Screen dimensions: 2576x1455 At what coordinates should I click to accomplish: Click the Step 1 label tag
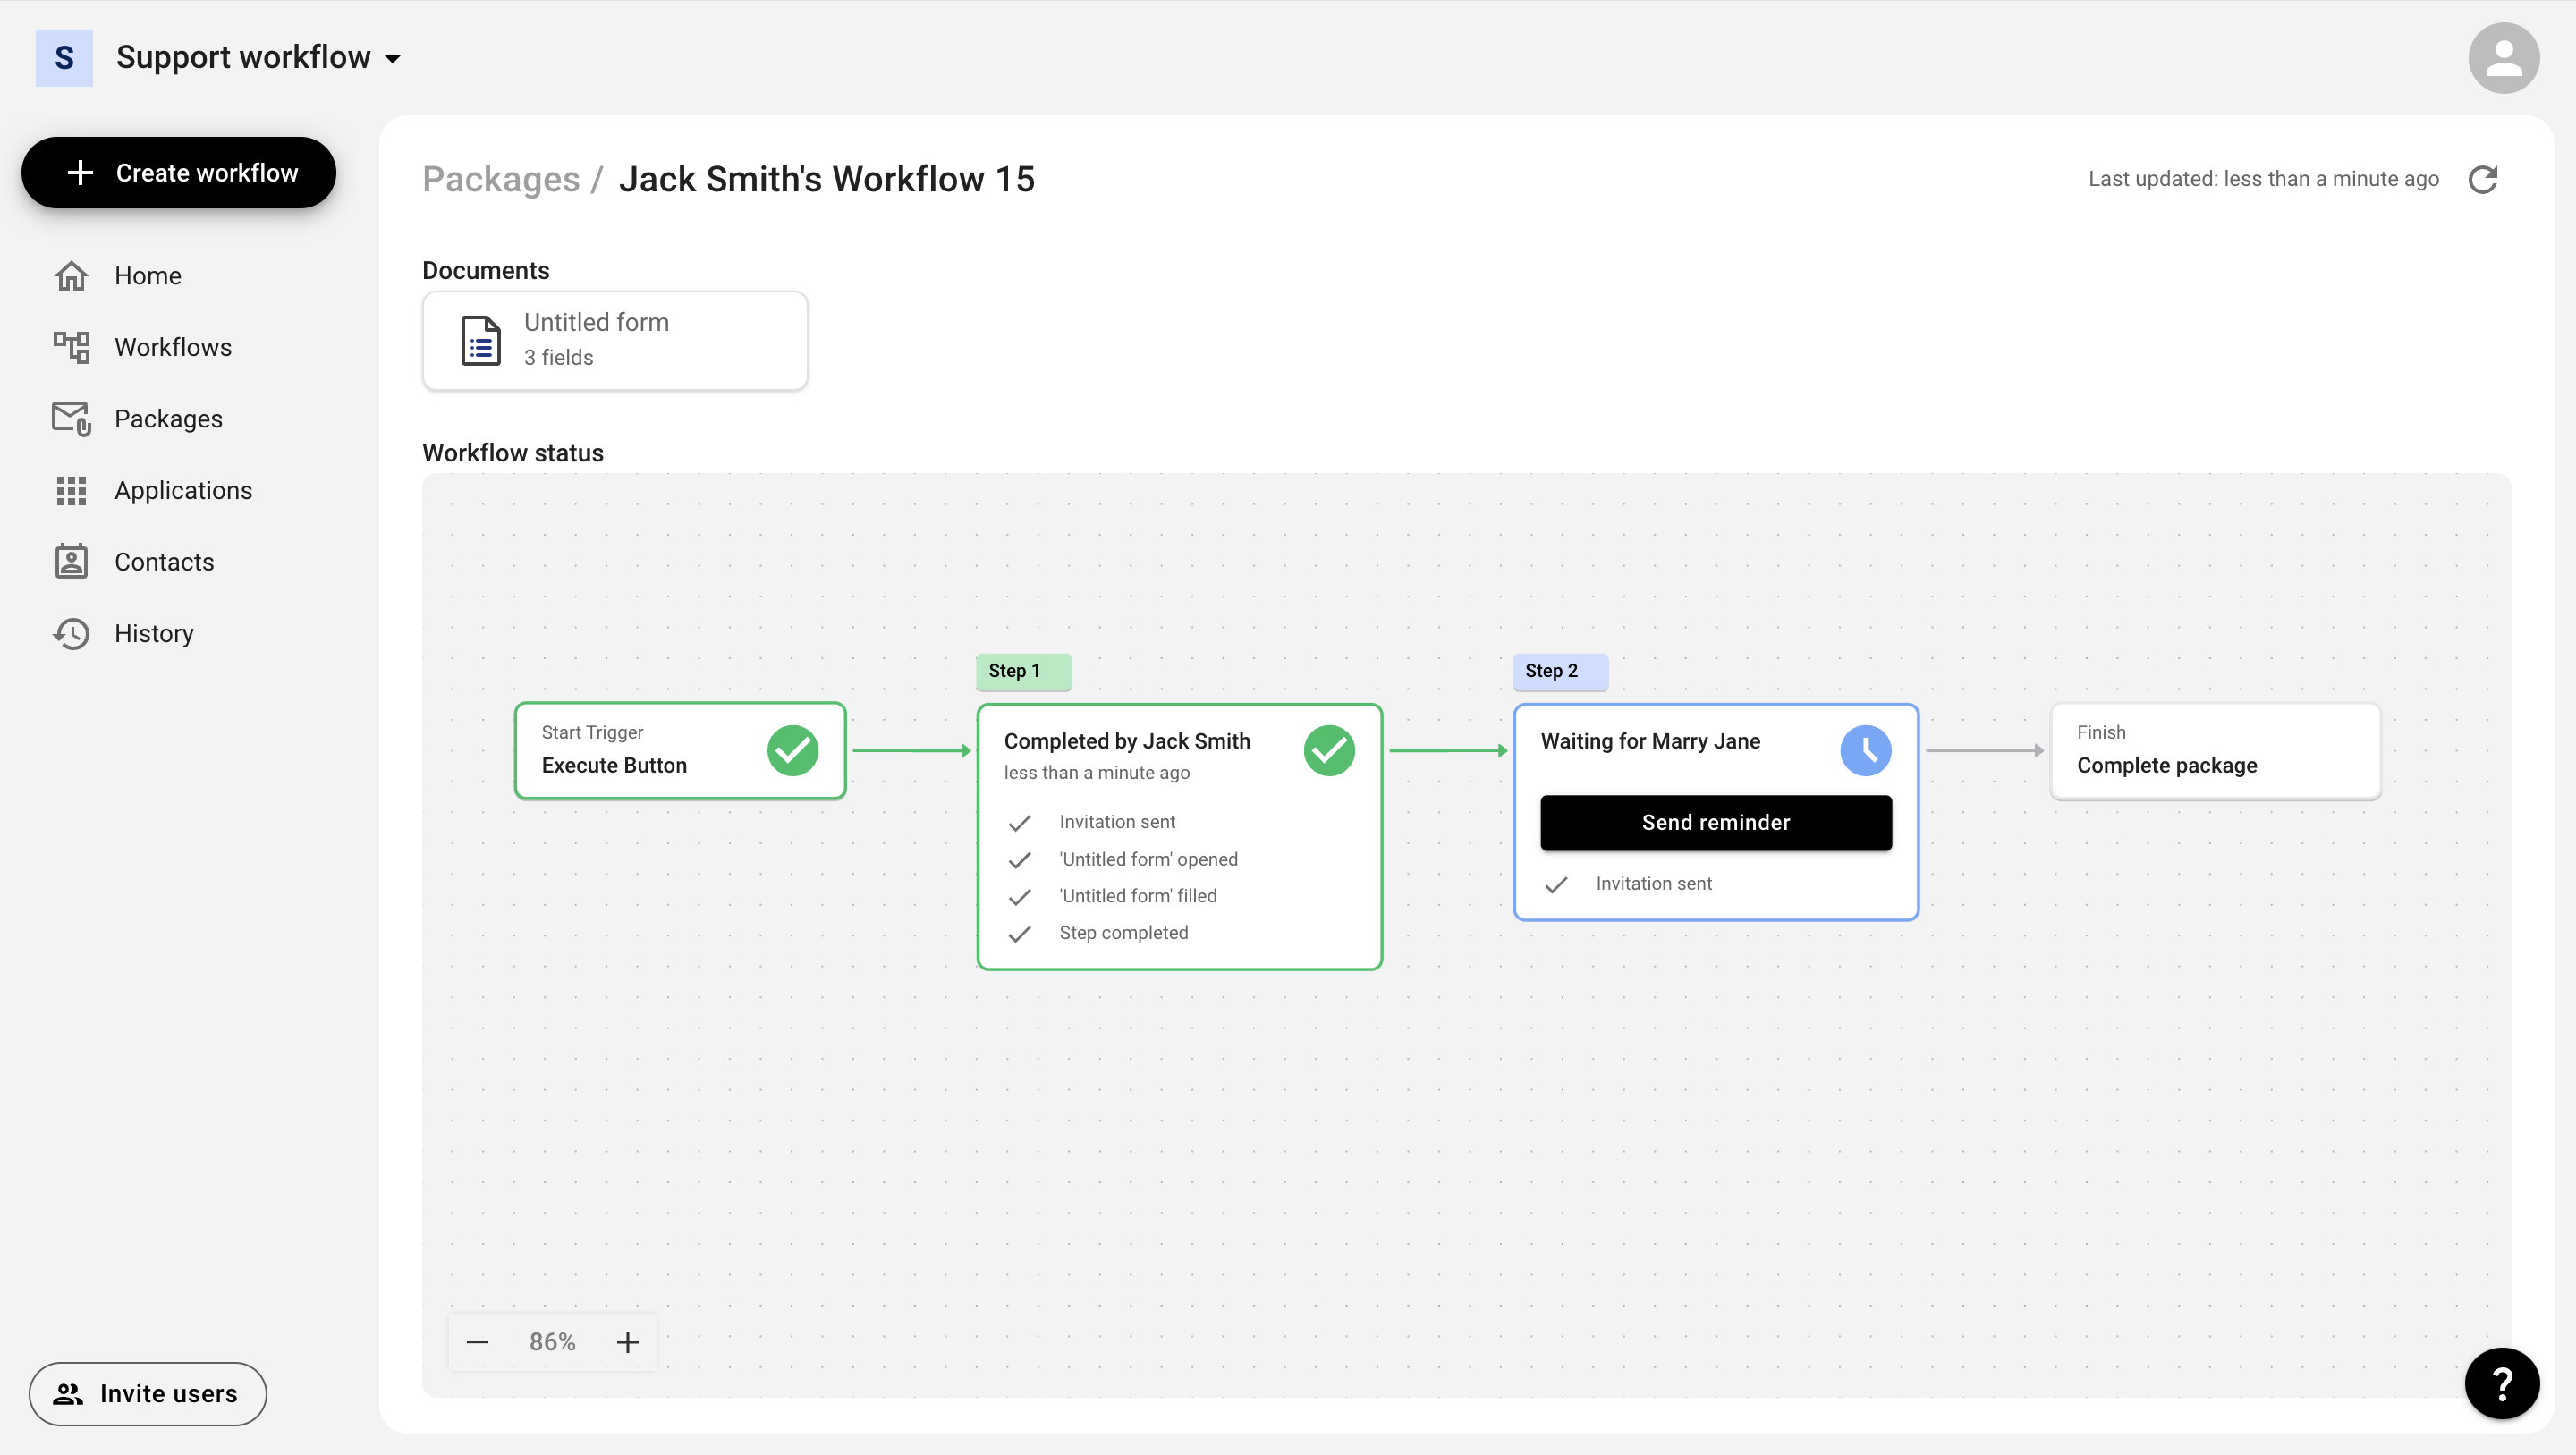pos(1024,671)
